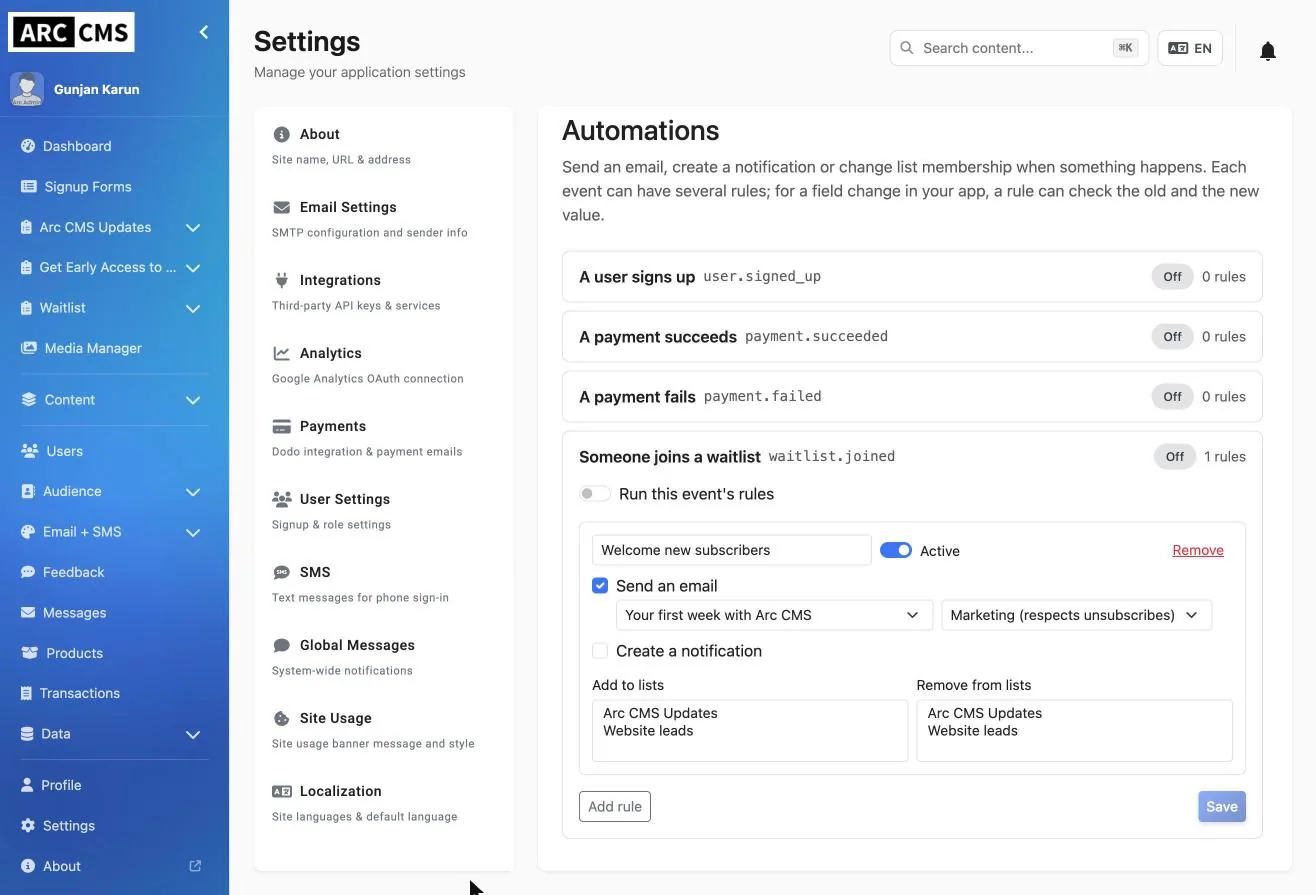The image size is (1316, 895).
Task: Click the Products box icon
Action: click(x=29, y=653)
